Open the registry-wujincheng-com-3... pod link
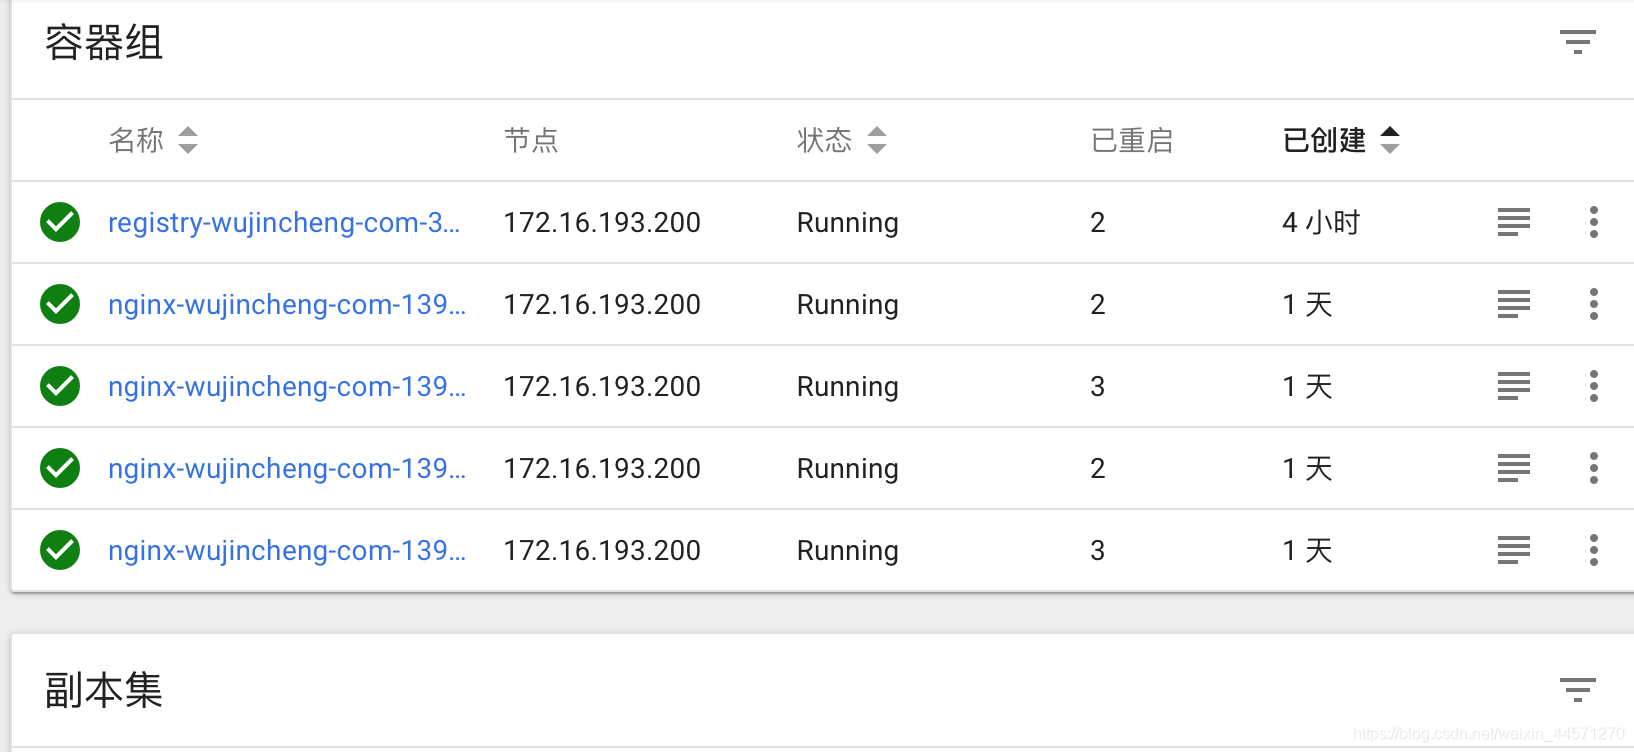This screenshot has width=1634, height=752. (x=284, y=222)
